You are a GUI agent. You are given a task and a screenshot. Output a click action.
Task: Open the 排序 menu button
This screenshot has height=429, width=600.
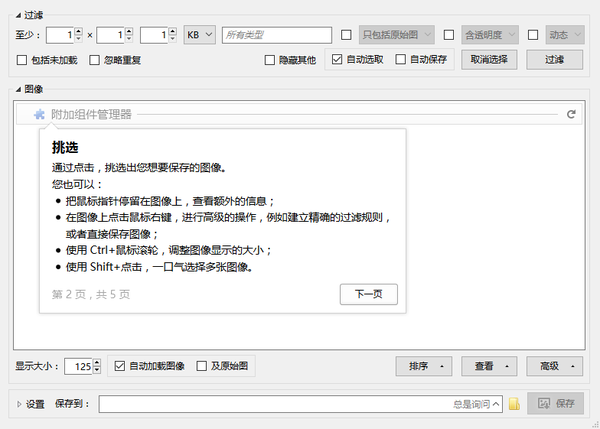(424, 366)
